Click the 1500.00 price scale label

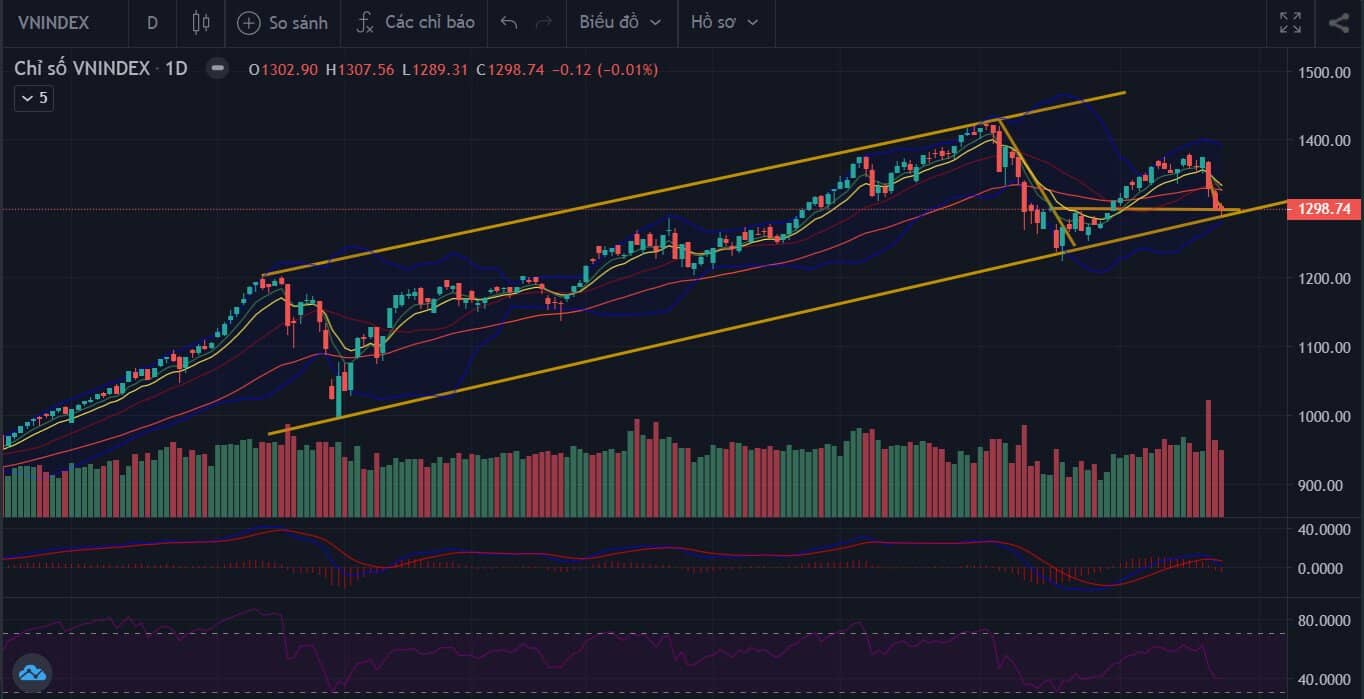coord(1324,73)
